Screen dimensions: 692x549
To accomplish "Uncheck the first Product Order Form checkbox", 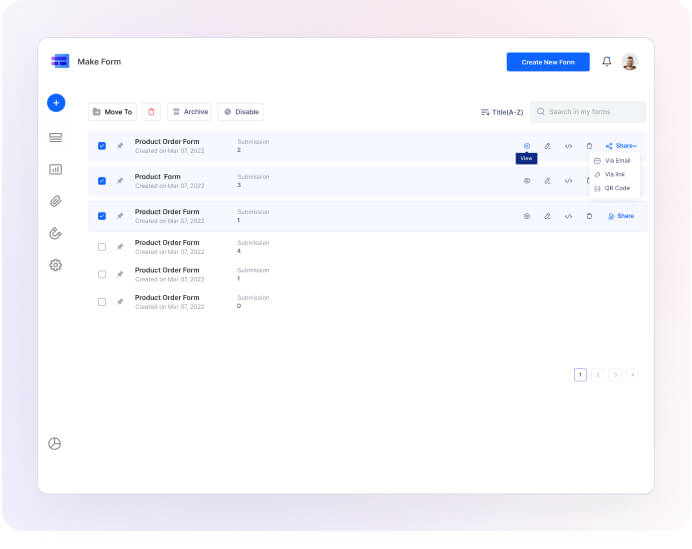I will (102, 146).
